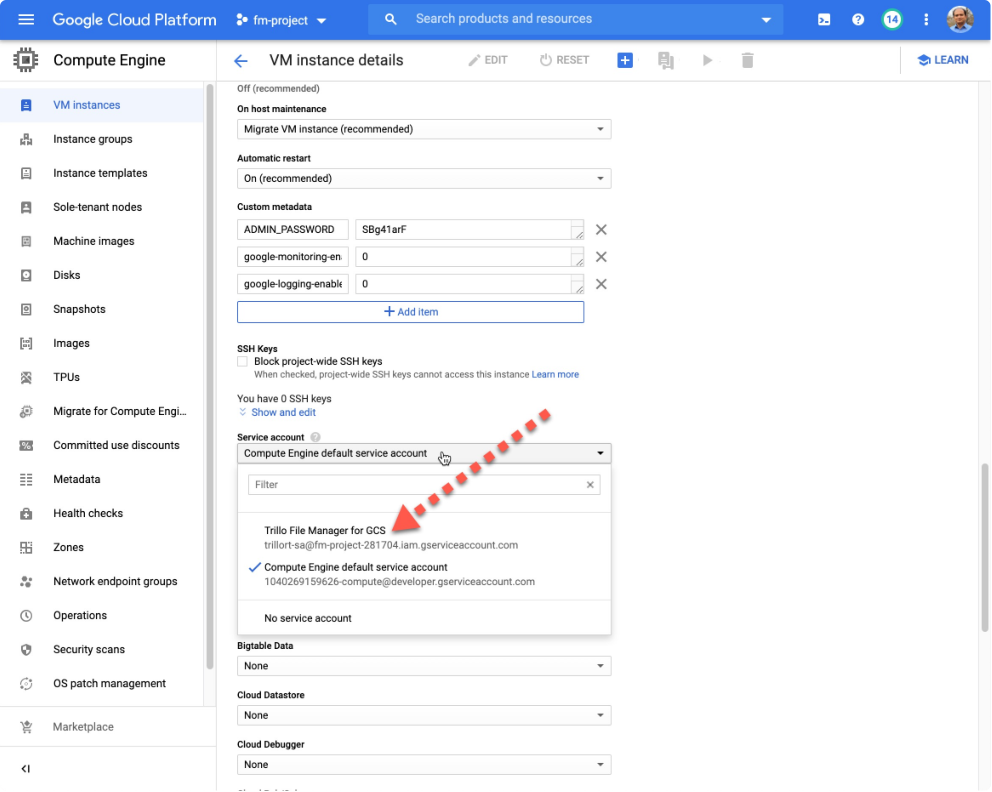
Task: Activate Cloud Shell icon
Action: 824,20
